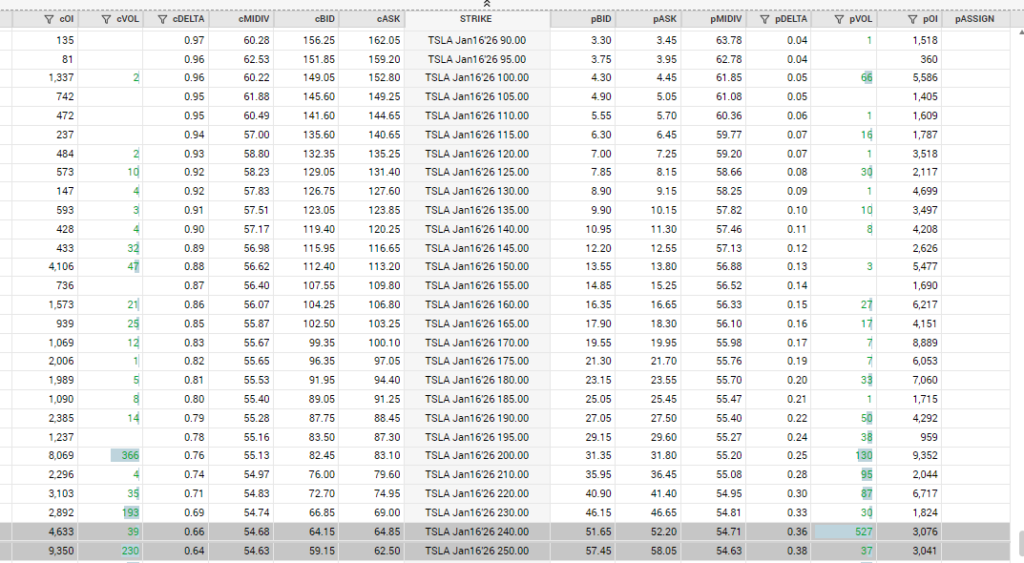This screenshot has height=563, width=1024.
Task: Sort by the cBID column header
Action: [325, 20]
